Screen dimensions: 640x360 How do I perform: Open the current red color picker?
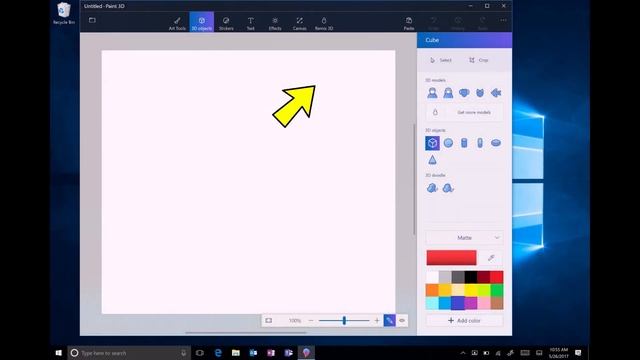pos(451,258)
